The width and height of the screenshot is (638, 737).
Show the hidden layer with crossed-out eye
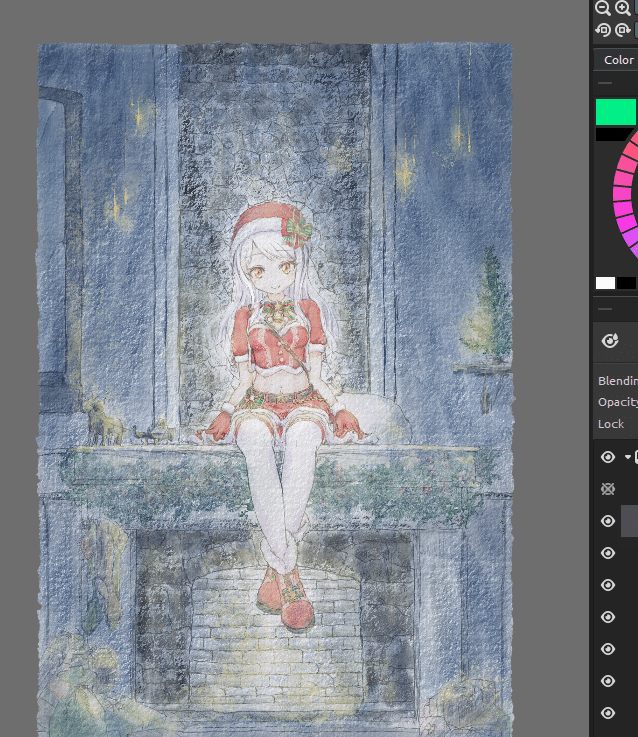point(608,489)
